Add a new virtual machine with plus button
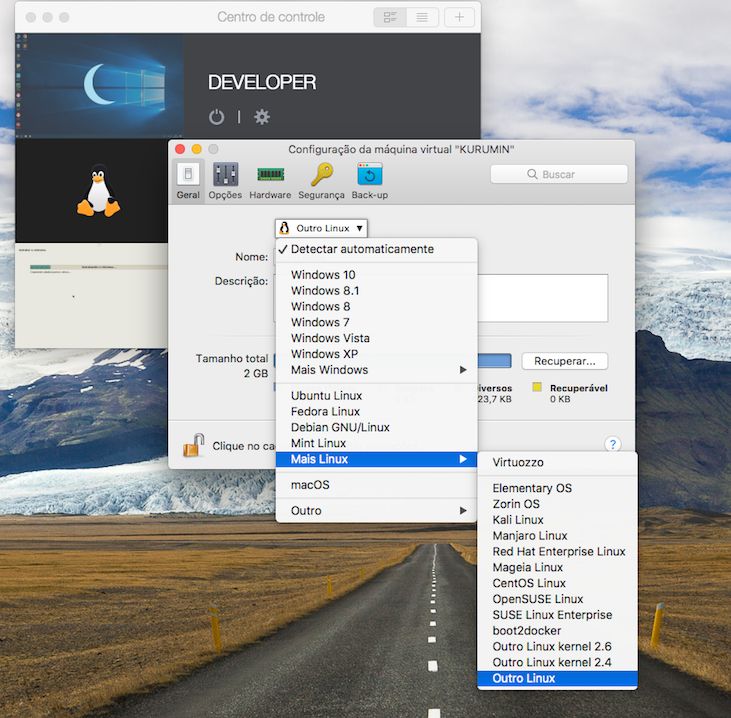 click(459, 17)
